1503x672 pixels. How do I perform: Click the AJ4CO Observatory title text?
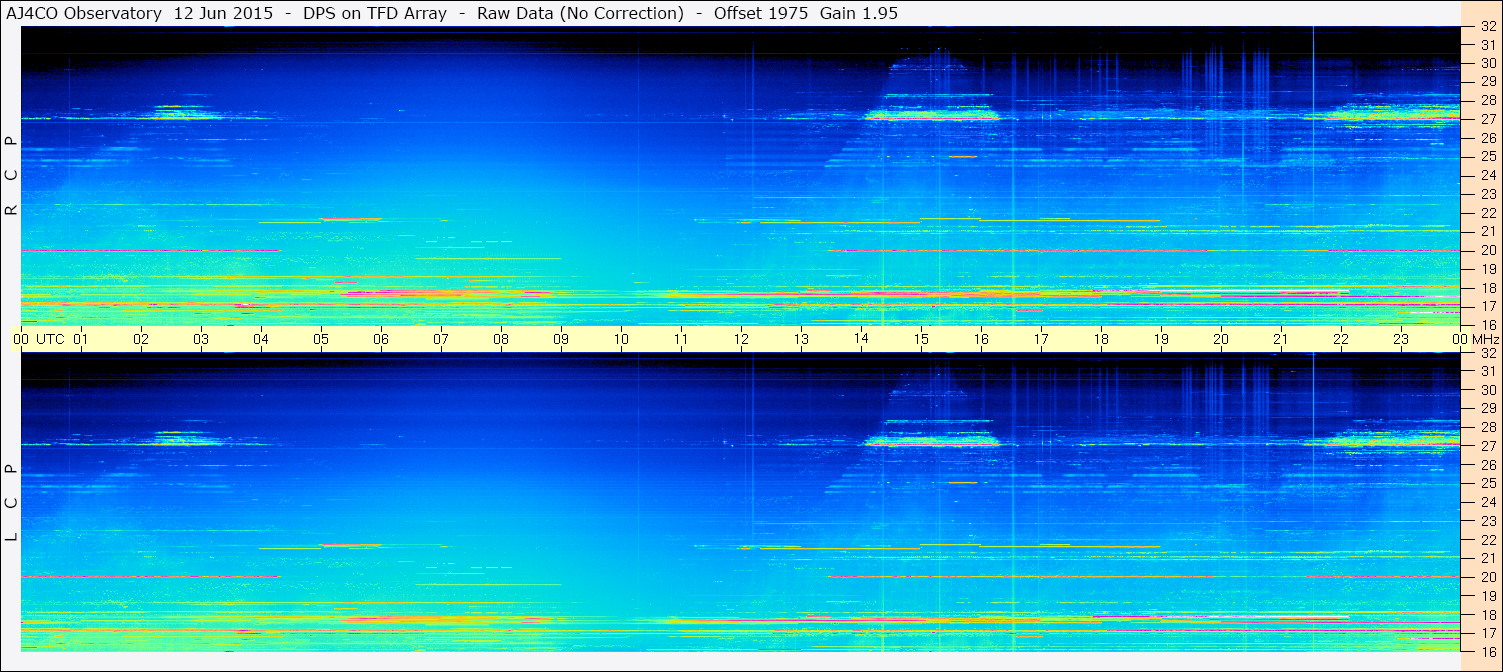84,13
